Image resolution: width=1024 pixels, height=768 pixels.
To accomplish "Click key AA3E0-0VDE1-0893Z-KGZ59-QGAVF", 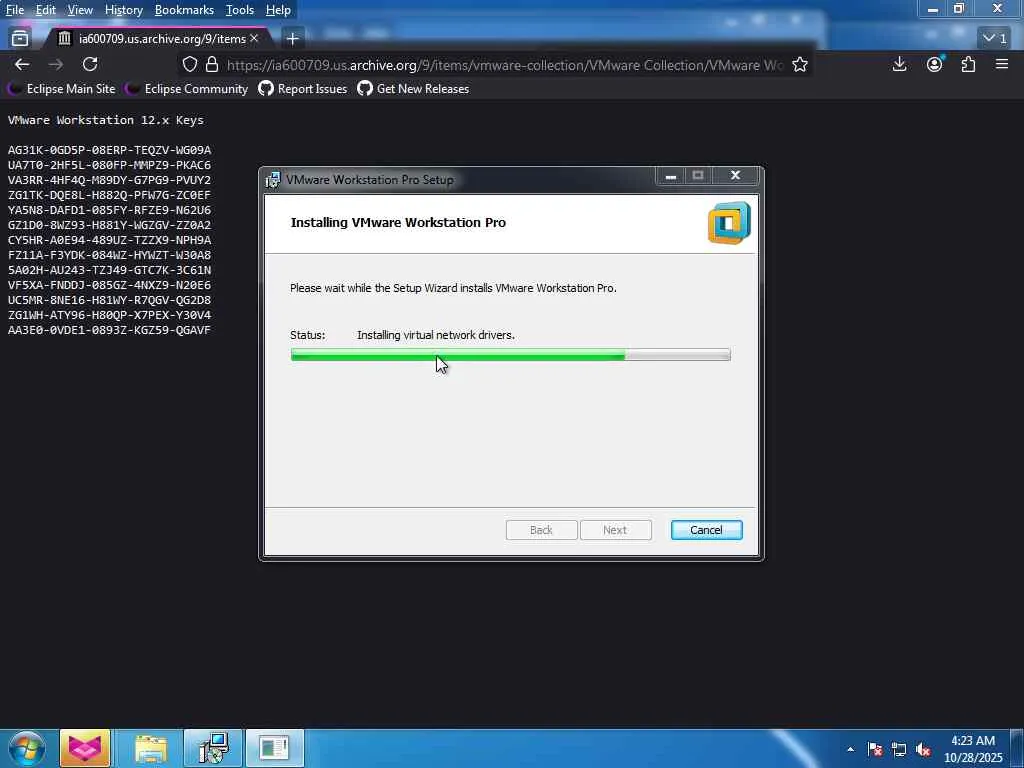I will coord(109,330).
